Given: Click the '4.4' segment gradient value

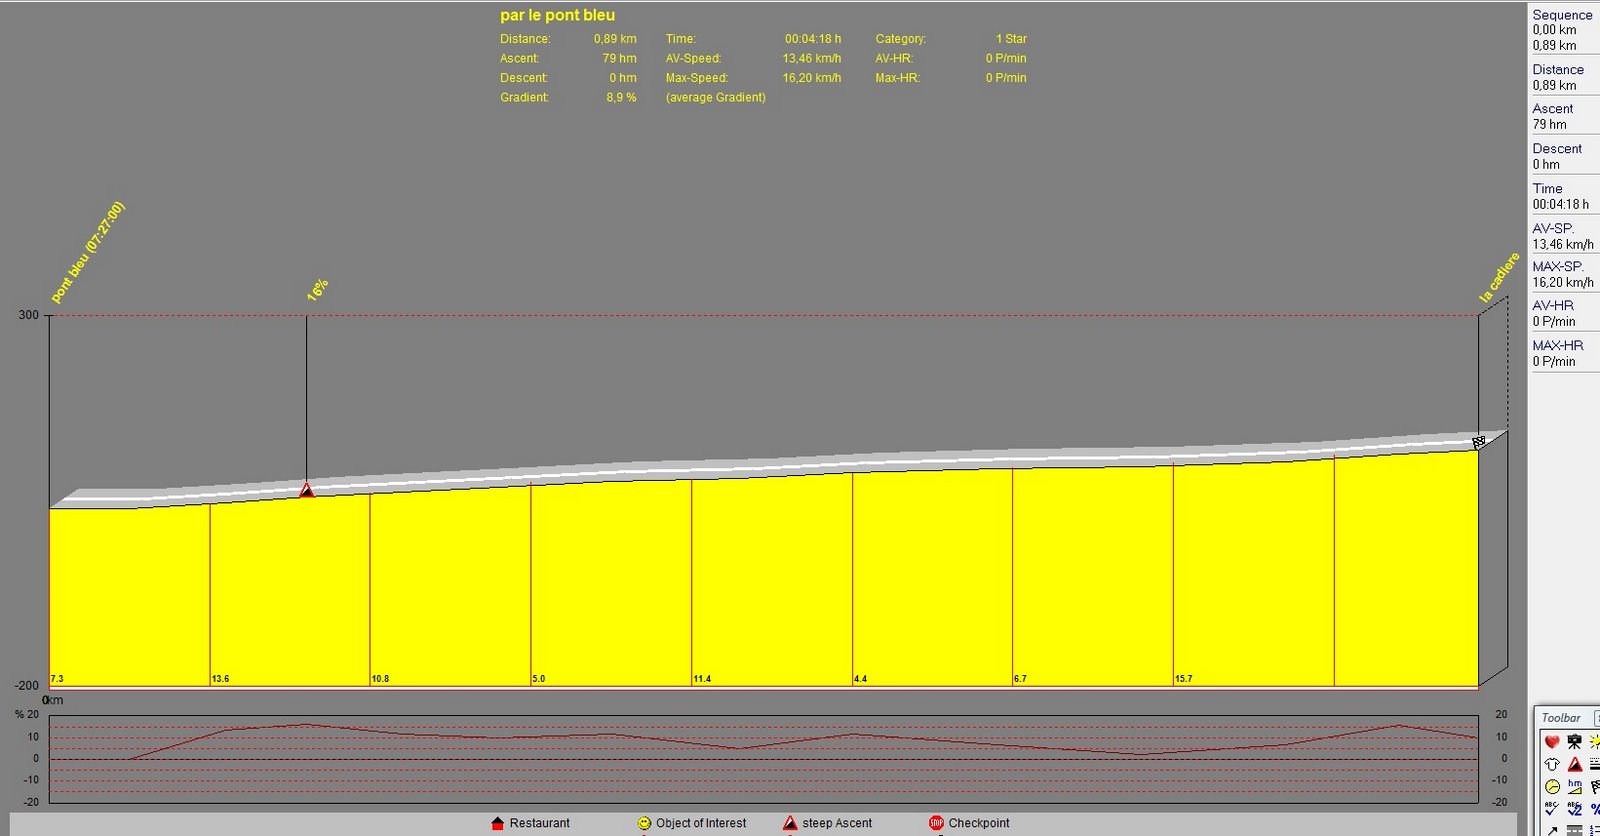Looking at the screenshot, I should [861, 679].
